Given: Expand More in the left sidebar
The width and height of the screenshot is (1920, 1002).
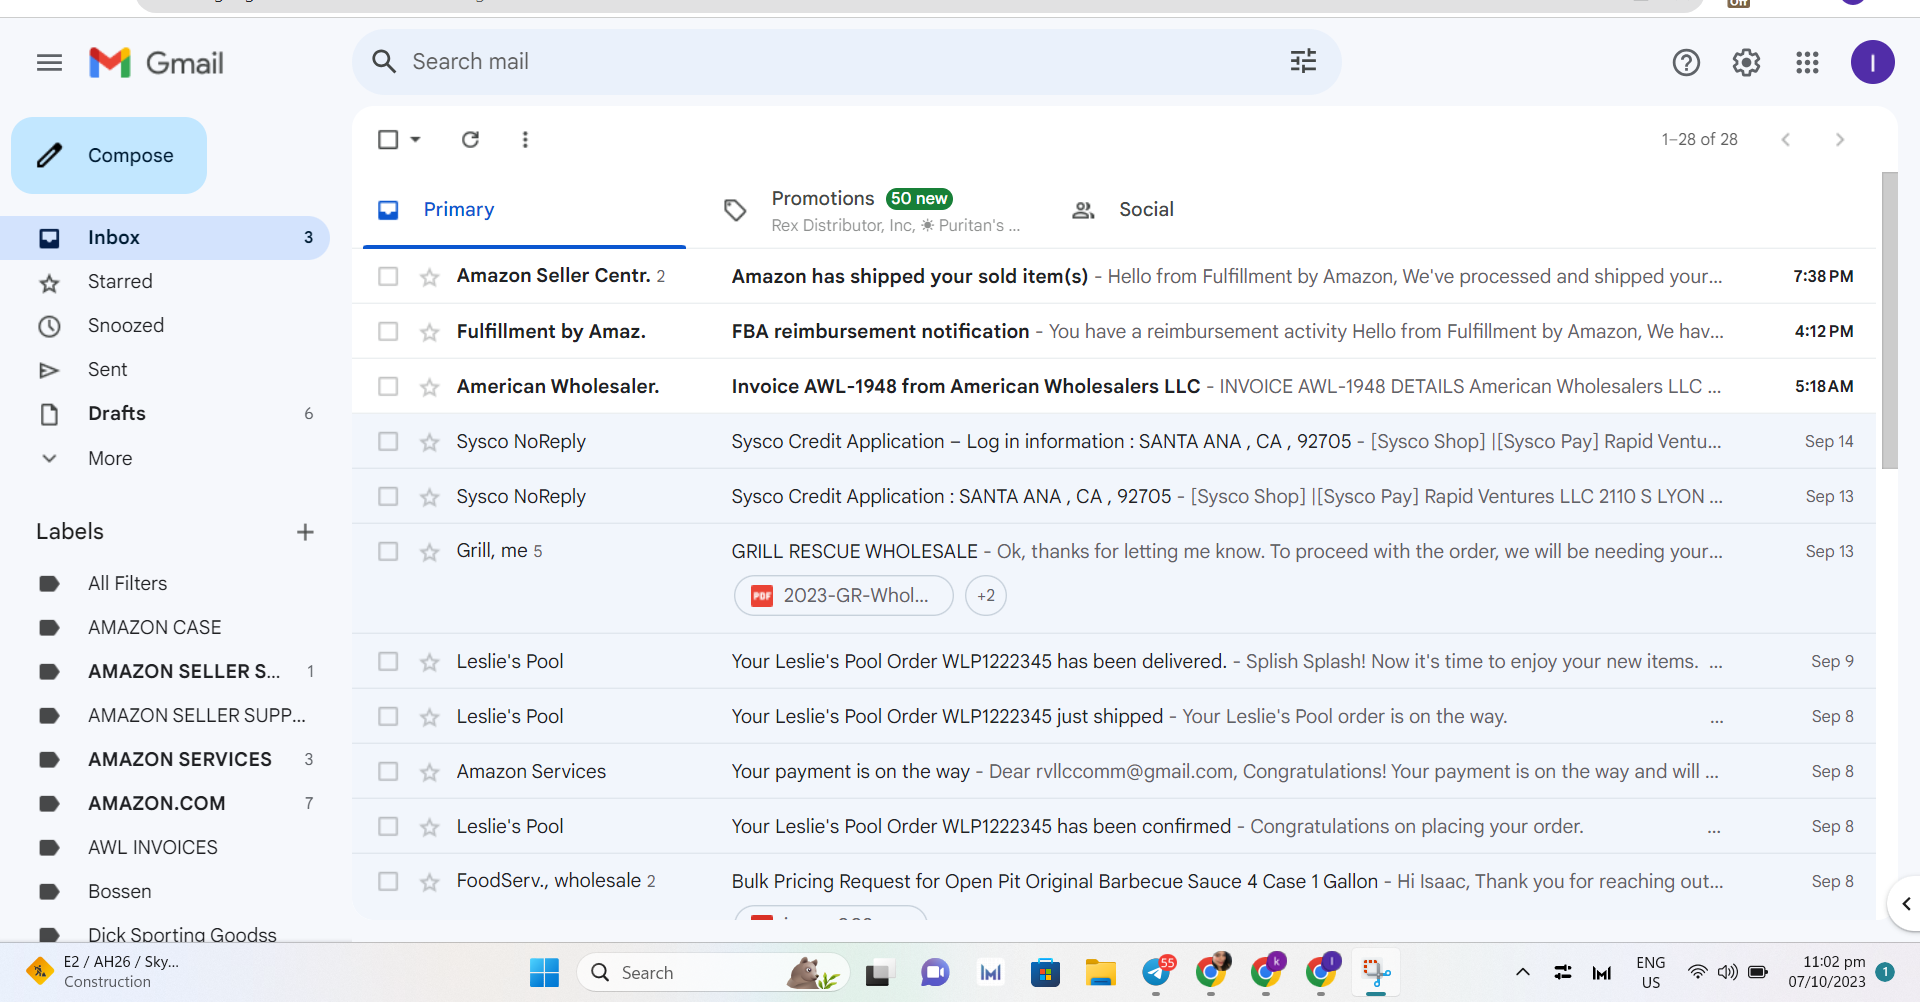Looking at the screenshot, I should pyautogui.click(x=110, y=458).
